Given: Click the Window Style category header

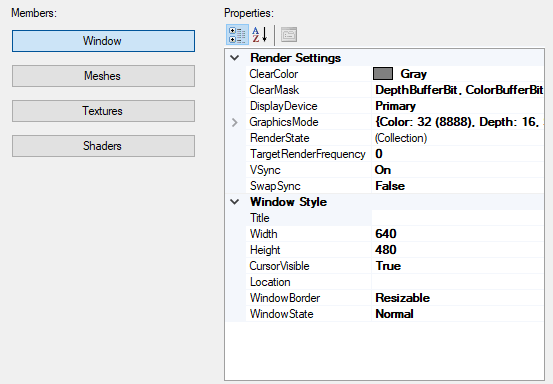Looking at the screenshot, I should [288, 202].
